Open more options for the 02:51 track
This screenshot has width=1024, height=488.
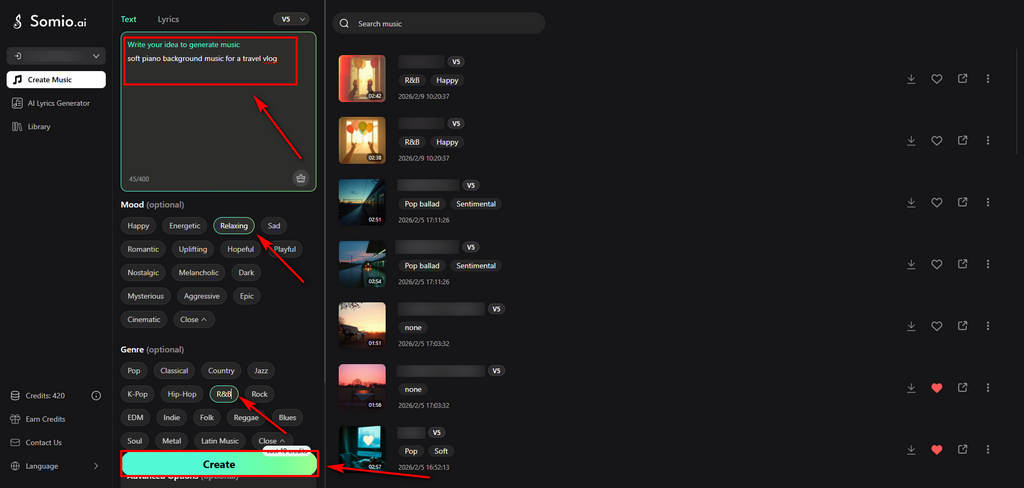click(x=987, y=203)
